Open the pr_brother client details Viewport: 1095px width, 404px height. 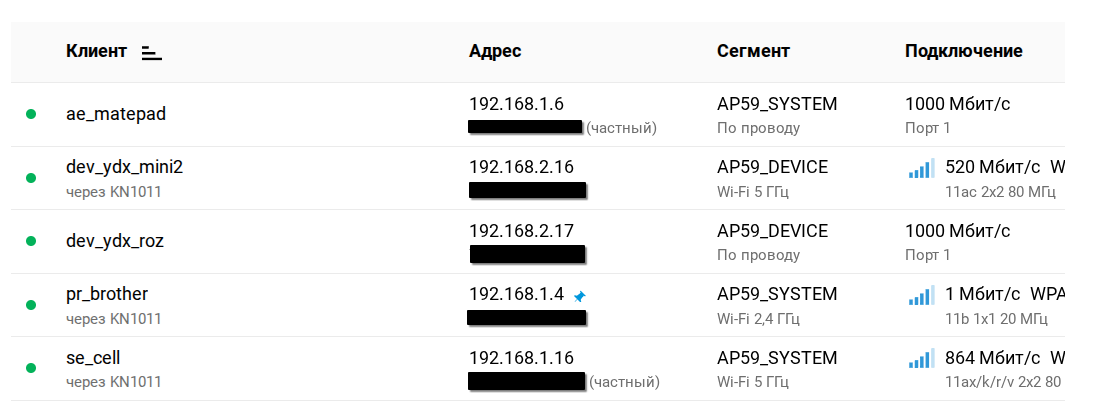point(107,294)
